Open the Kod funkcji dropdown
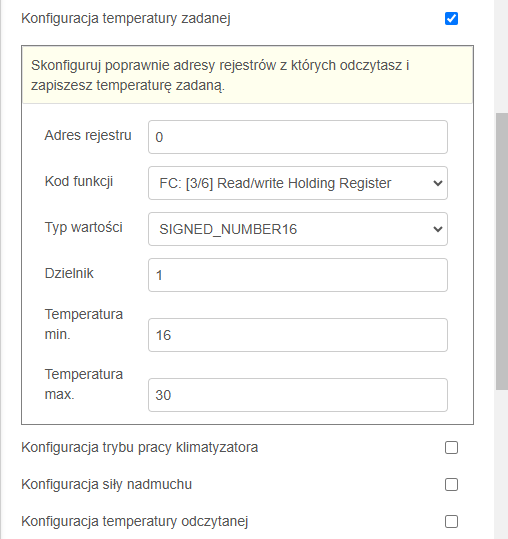The height and width of the screenshot is (539, 508). [x=298, y=183]
